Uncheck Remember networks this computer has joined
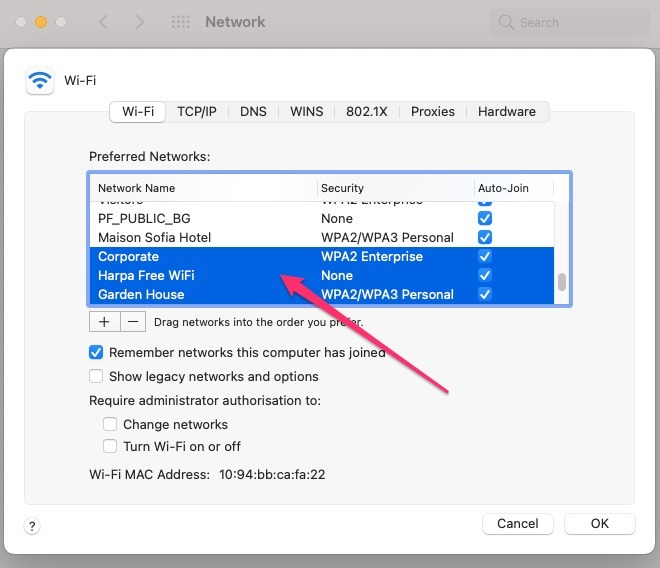660x568 pixels. 96,352
